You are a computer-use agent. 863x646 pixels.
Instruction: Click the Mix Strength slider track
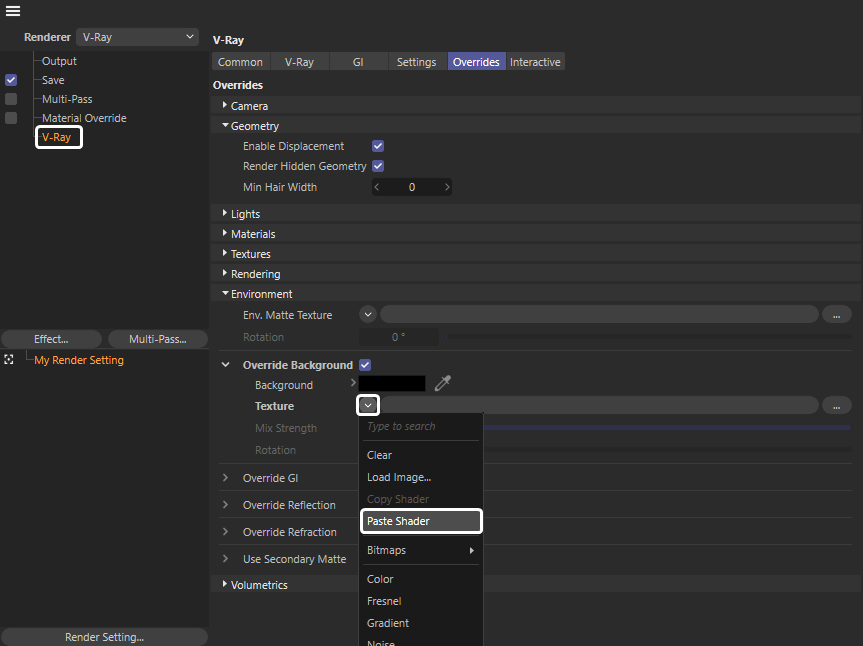[x=667, y=428]
